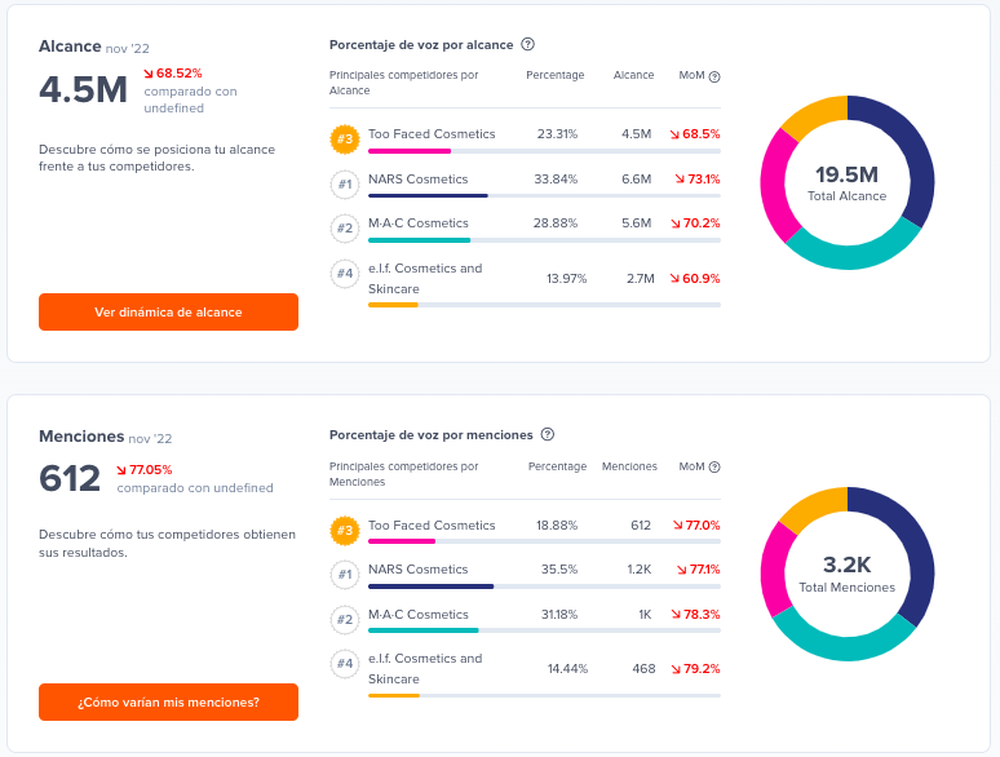Select Too Faced Cosmetics in Alcance table
The height and width of the screenshot is (757, 1000).
pyautogui.click(x=431, y=134)
